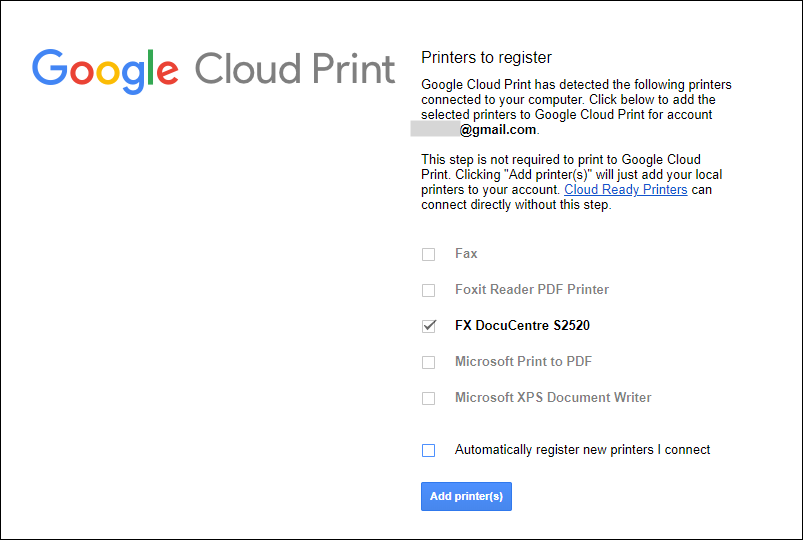Tick the Foxit Reader PDF Printer checkbox
This screenshot has height=540, width=803.
429,290
